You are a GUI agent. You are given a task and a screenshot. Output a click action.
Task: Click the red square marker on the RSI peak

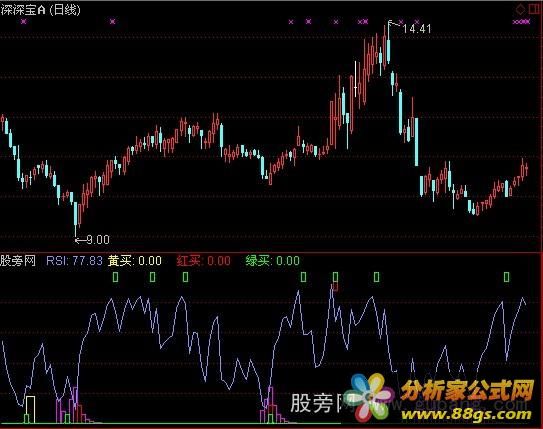click(335, 287)
